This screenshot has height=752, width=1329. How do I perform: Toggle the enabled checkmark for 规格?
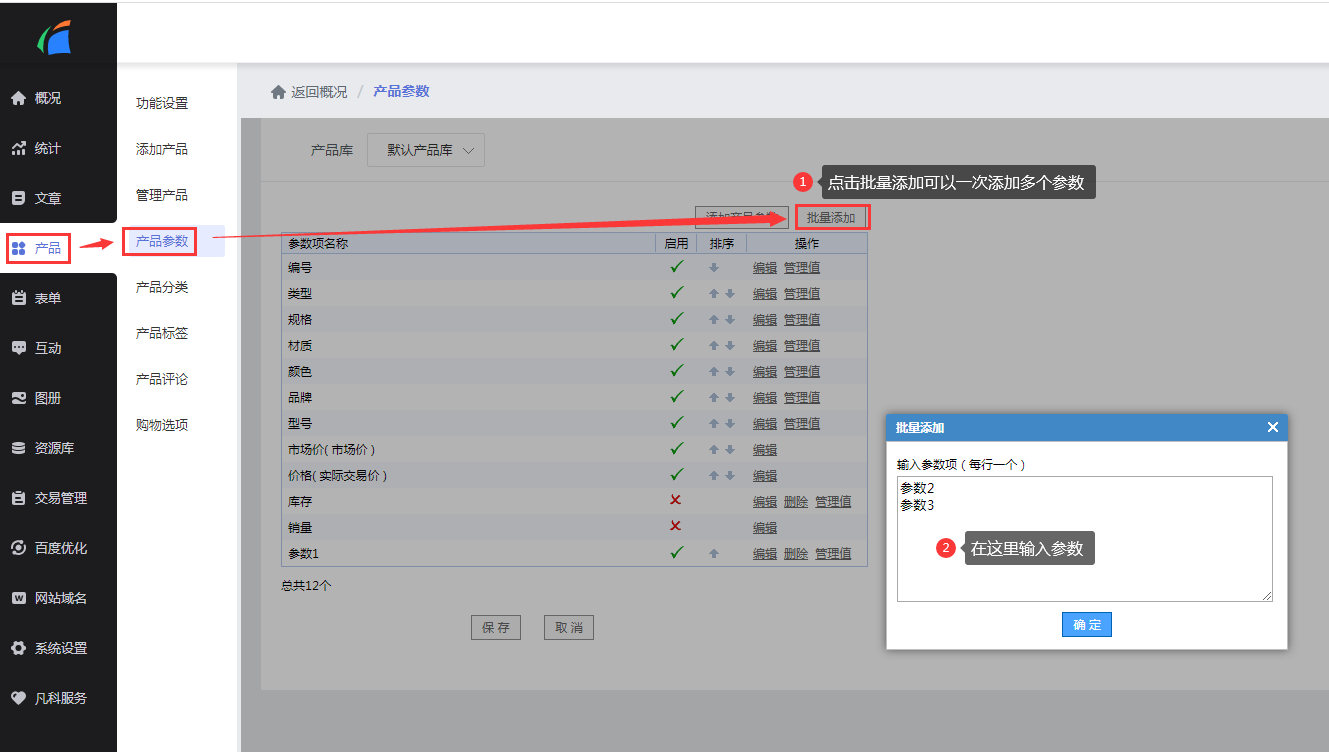(x=677, y=319)
